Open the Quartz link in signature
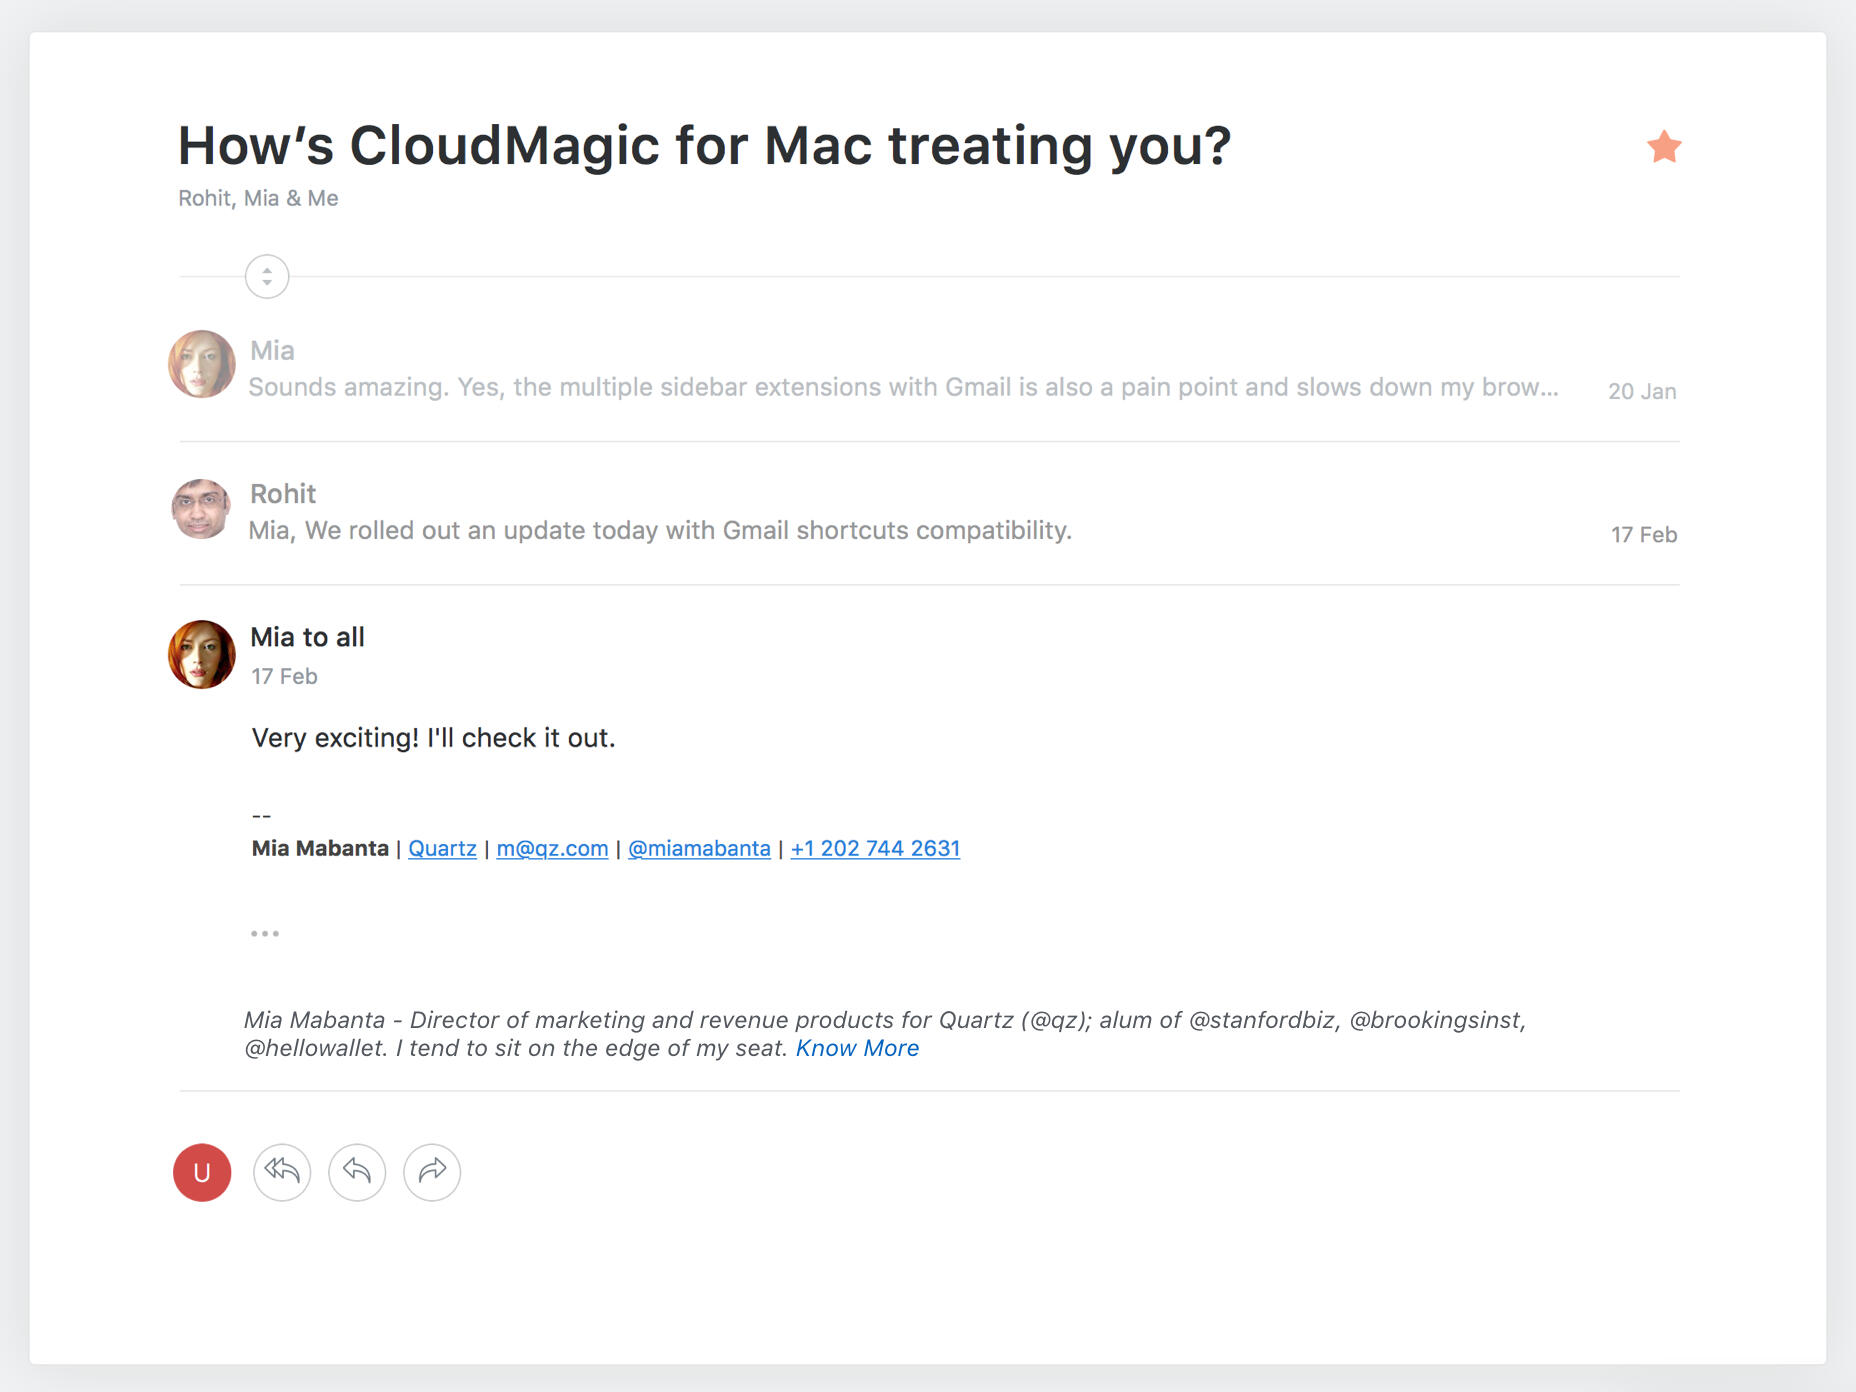 coord(442,849)
